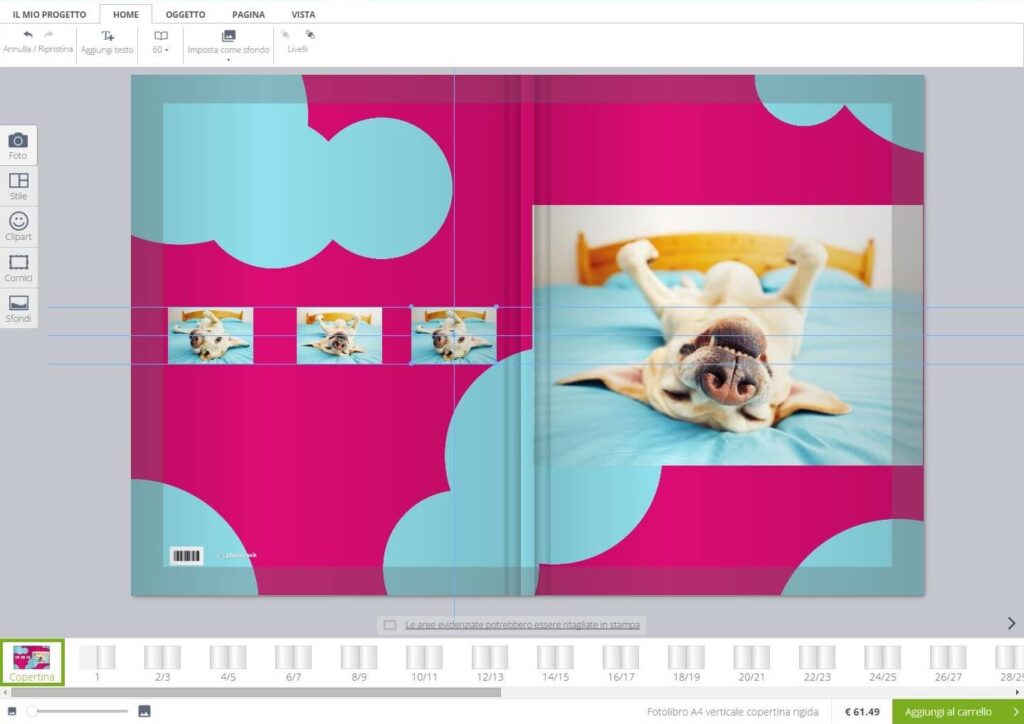The width and height of the screenshot is (1024, 724).
Task: Open the Stile layouts panel
Action: coord(18,186)
